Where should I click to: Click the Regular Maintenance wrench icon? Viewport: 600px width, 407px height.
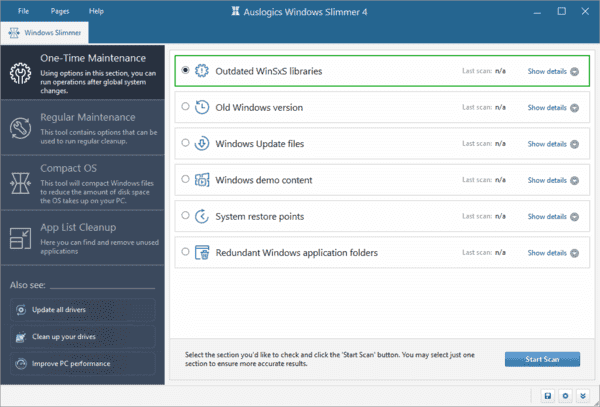tap(20, 128)
